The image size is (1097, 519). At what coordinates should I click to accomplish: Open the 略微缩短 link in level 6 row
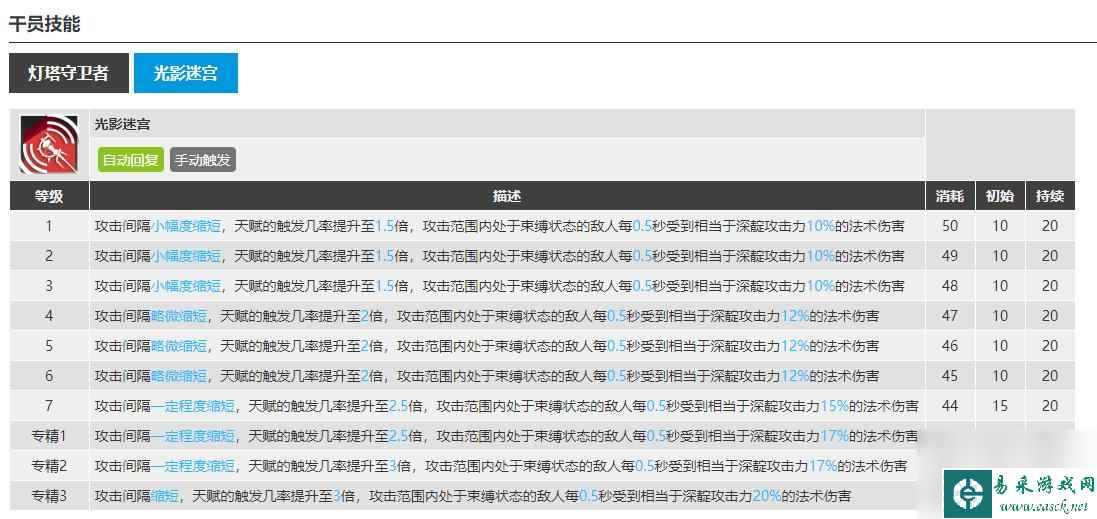point(180,376)
